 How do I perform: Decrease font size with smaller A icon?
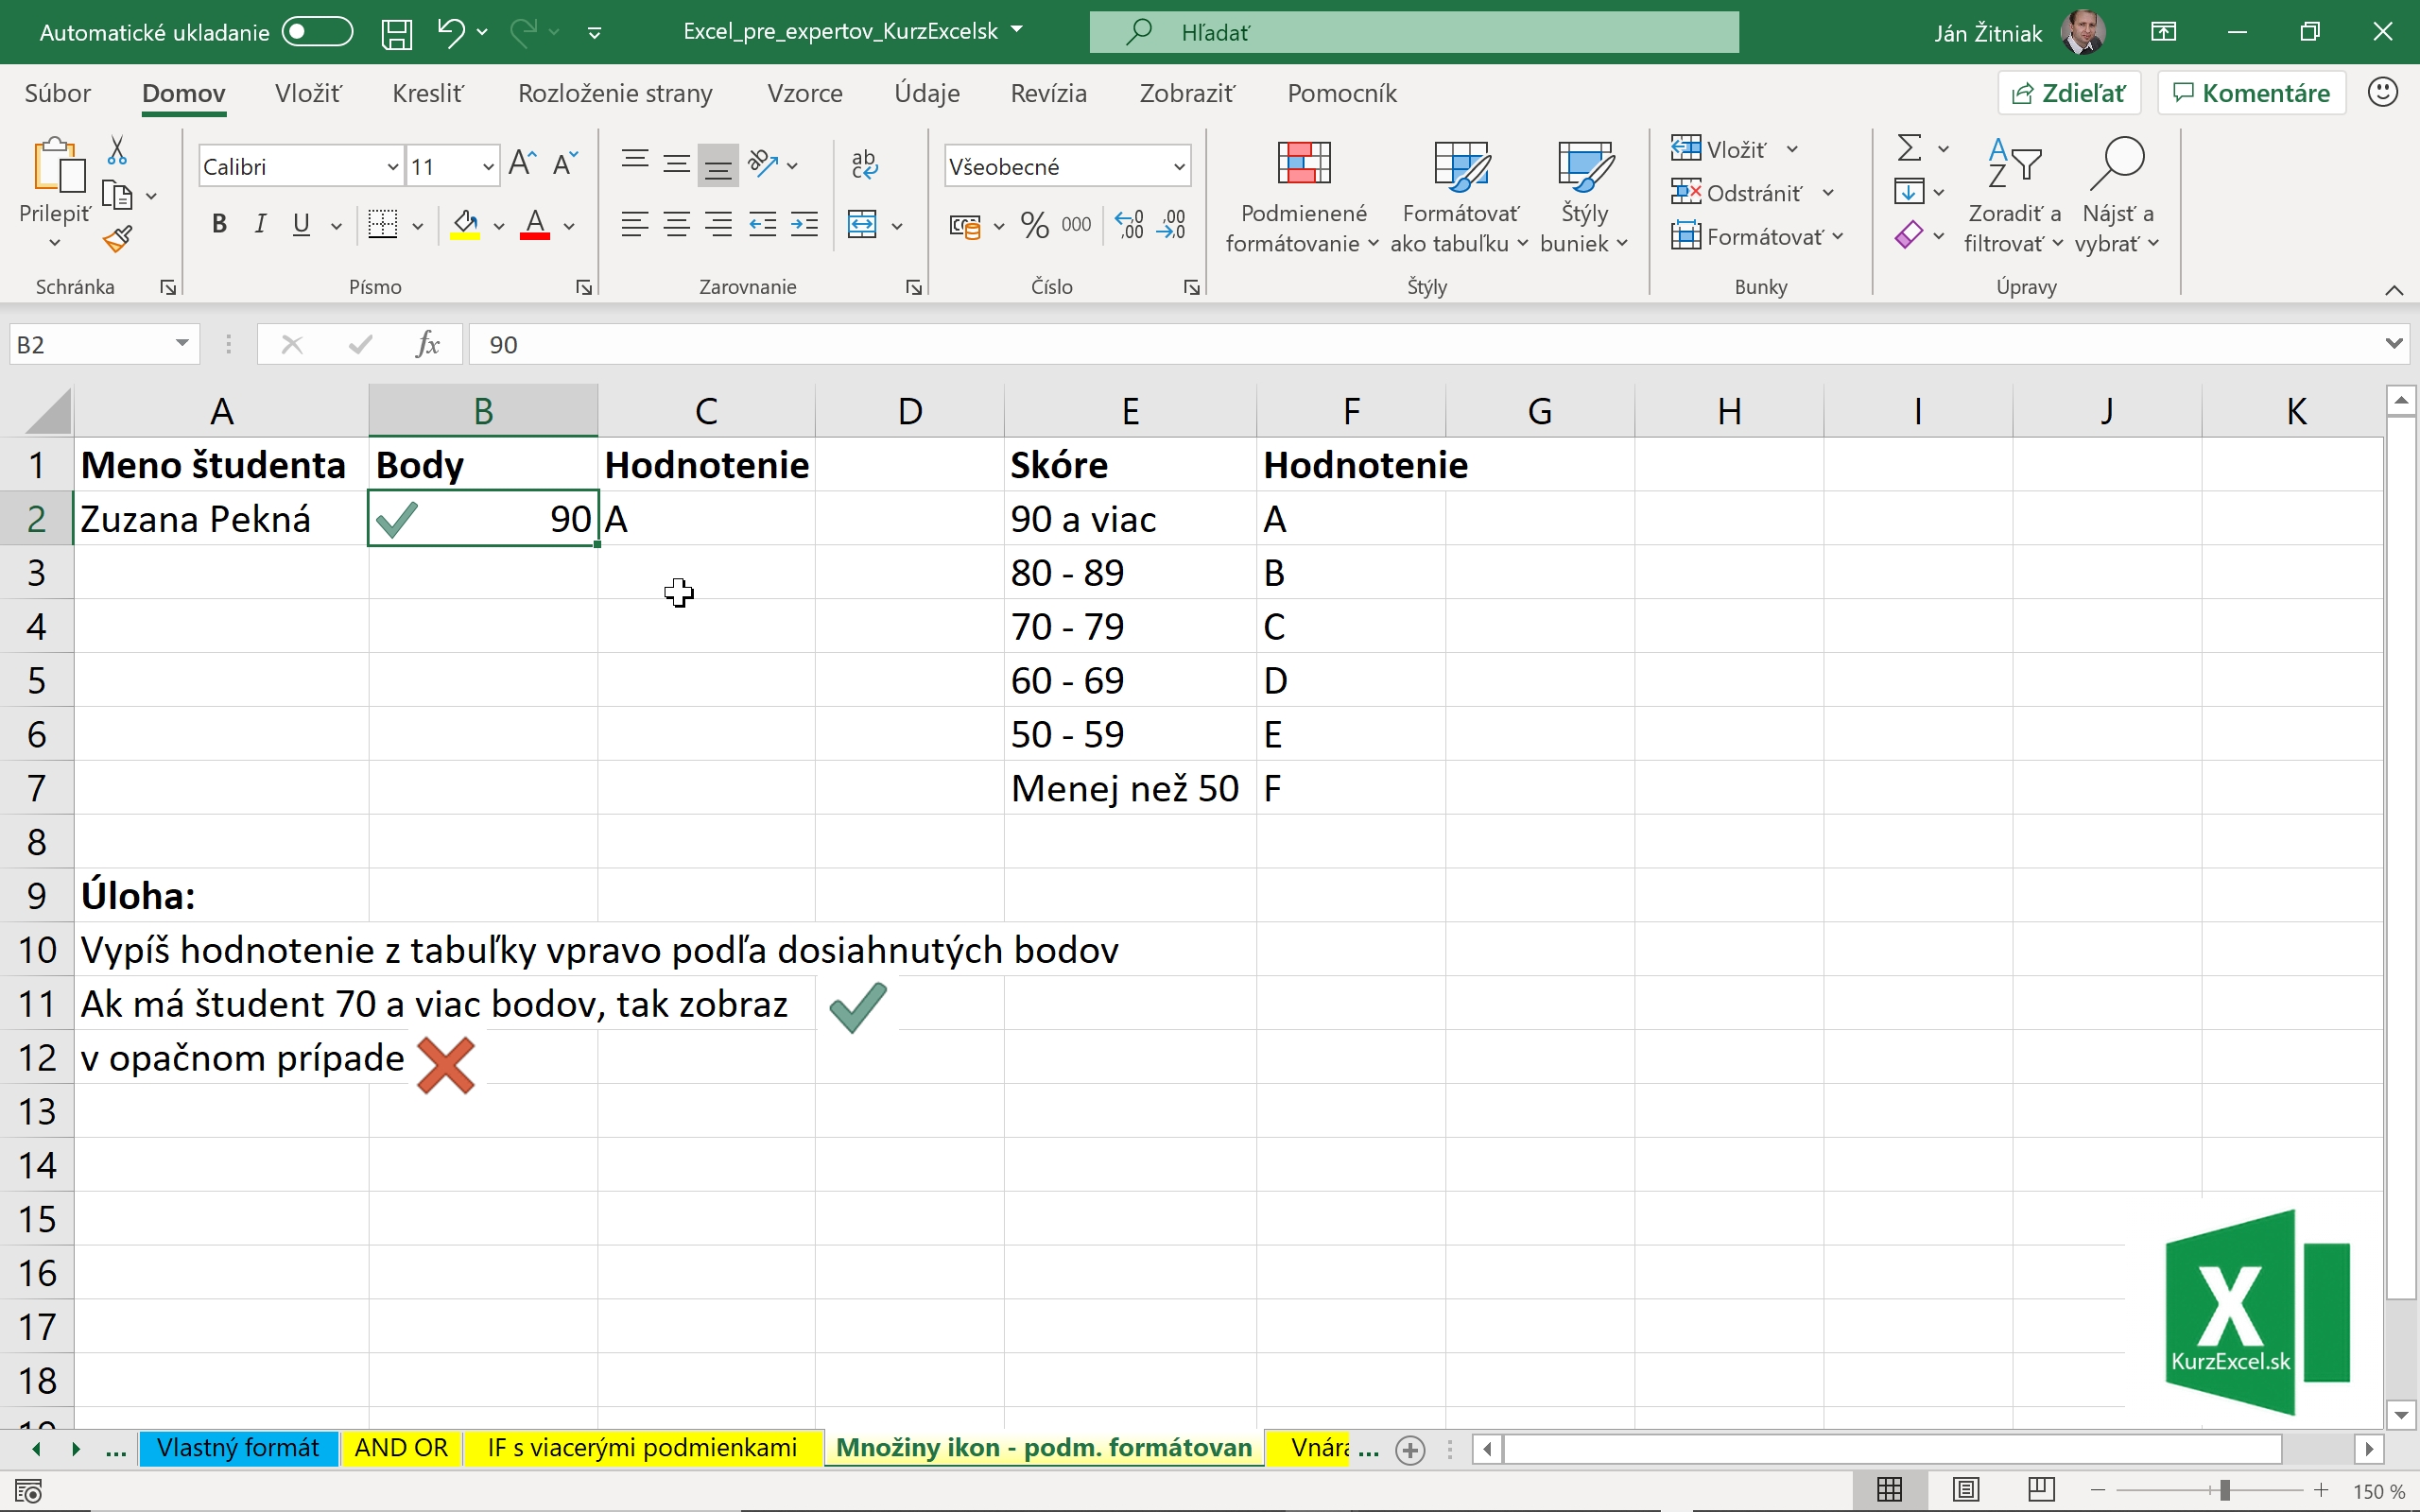[x=565, y=164]
